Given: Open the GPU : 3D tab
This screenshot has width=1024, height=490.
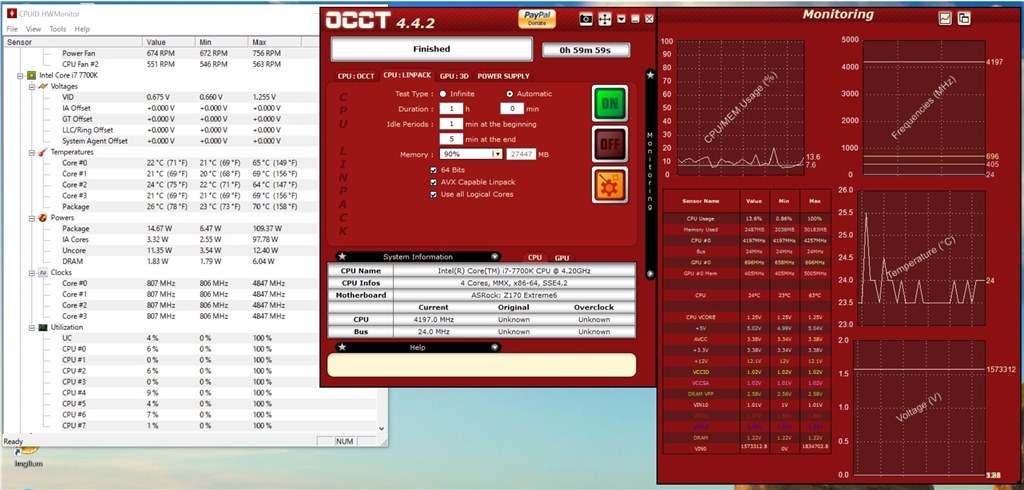Looking at the screenshot, I should (454, 76).
